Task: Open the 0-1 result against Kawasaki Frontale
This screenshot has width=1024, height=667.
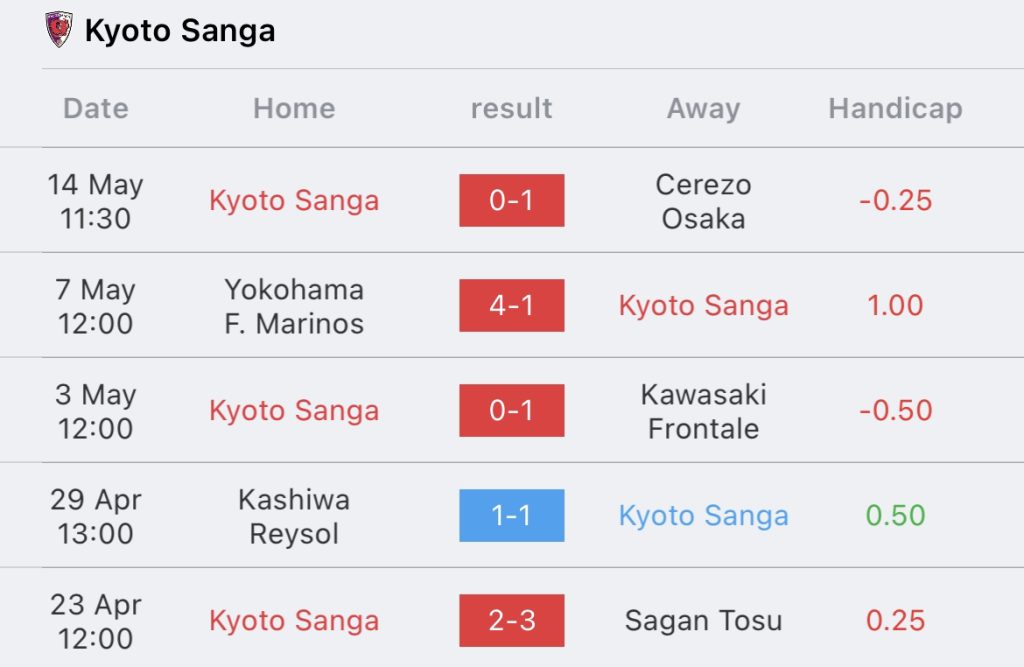Action: (x=511, y=410)
